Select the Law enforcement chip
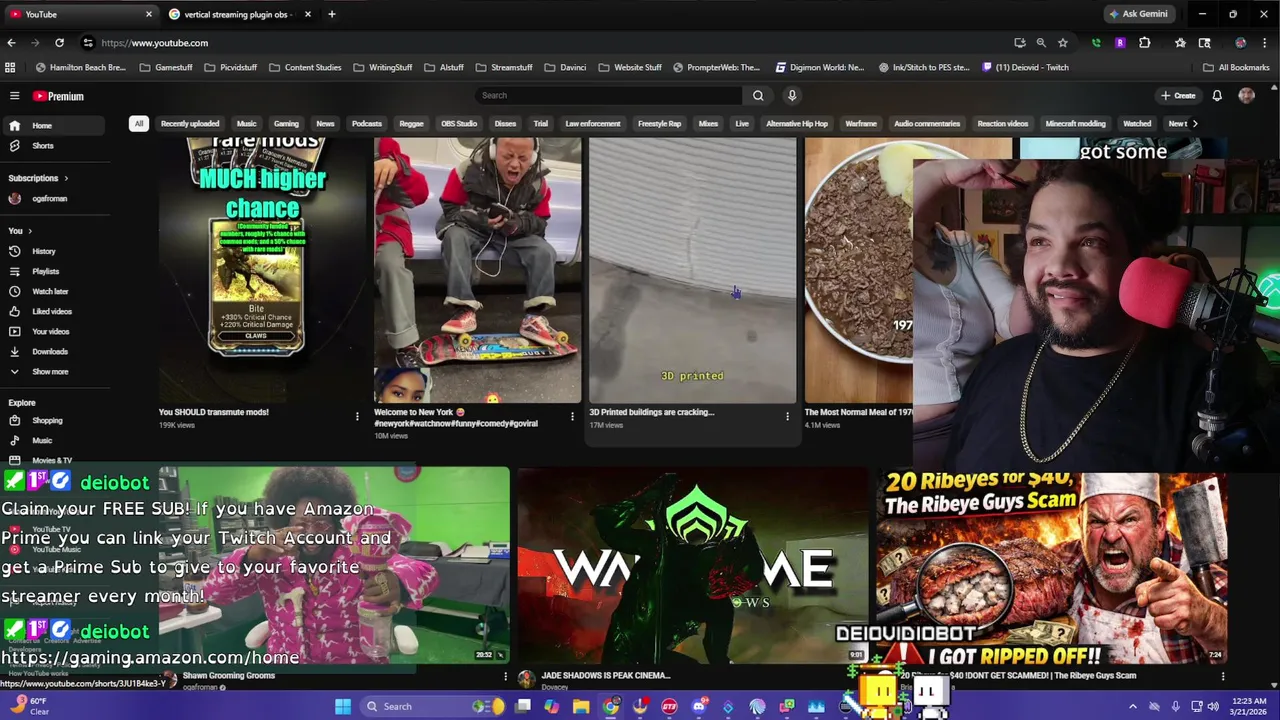Viewport: 1280px width, 720px height. [x=593, y=123]
